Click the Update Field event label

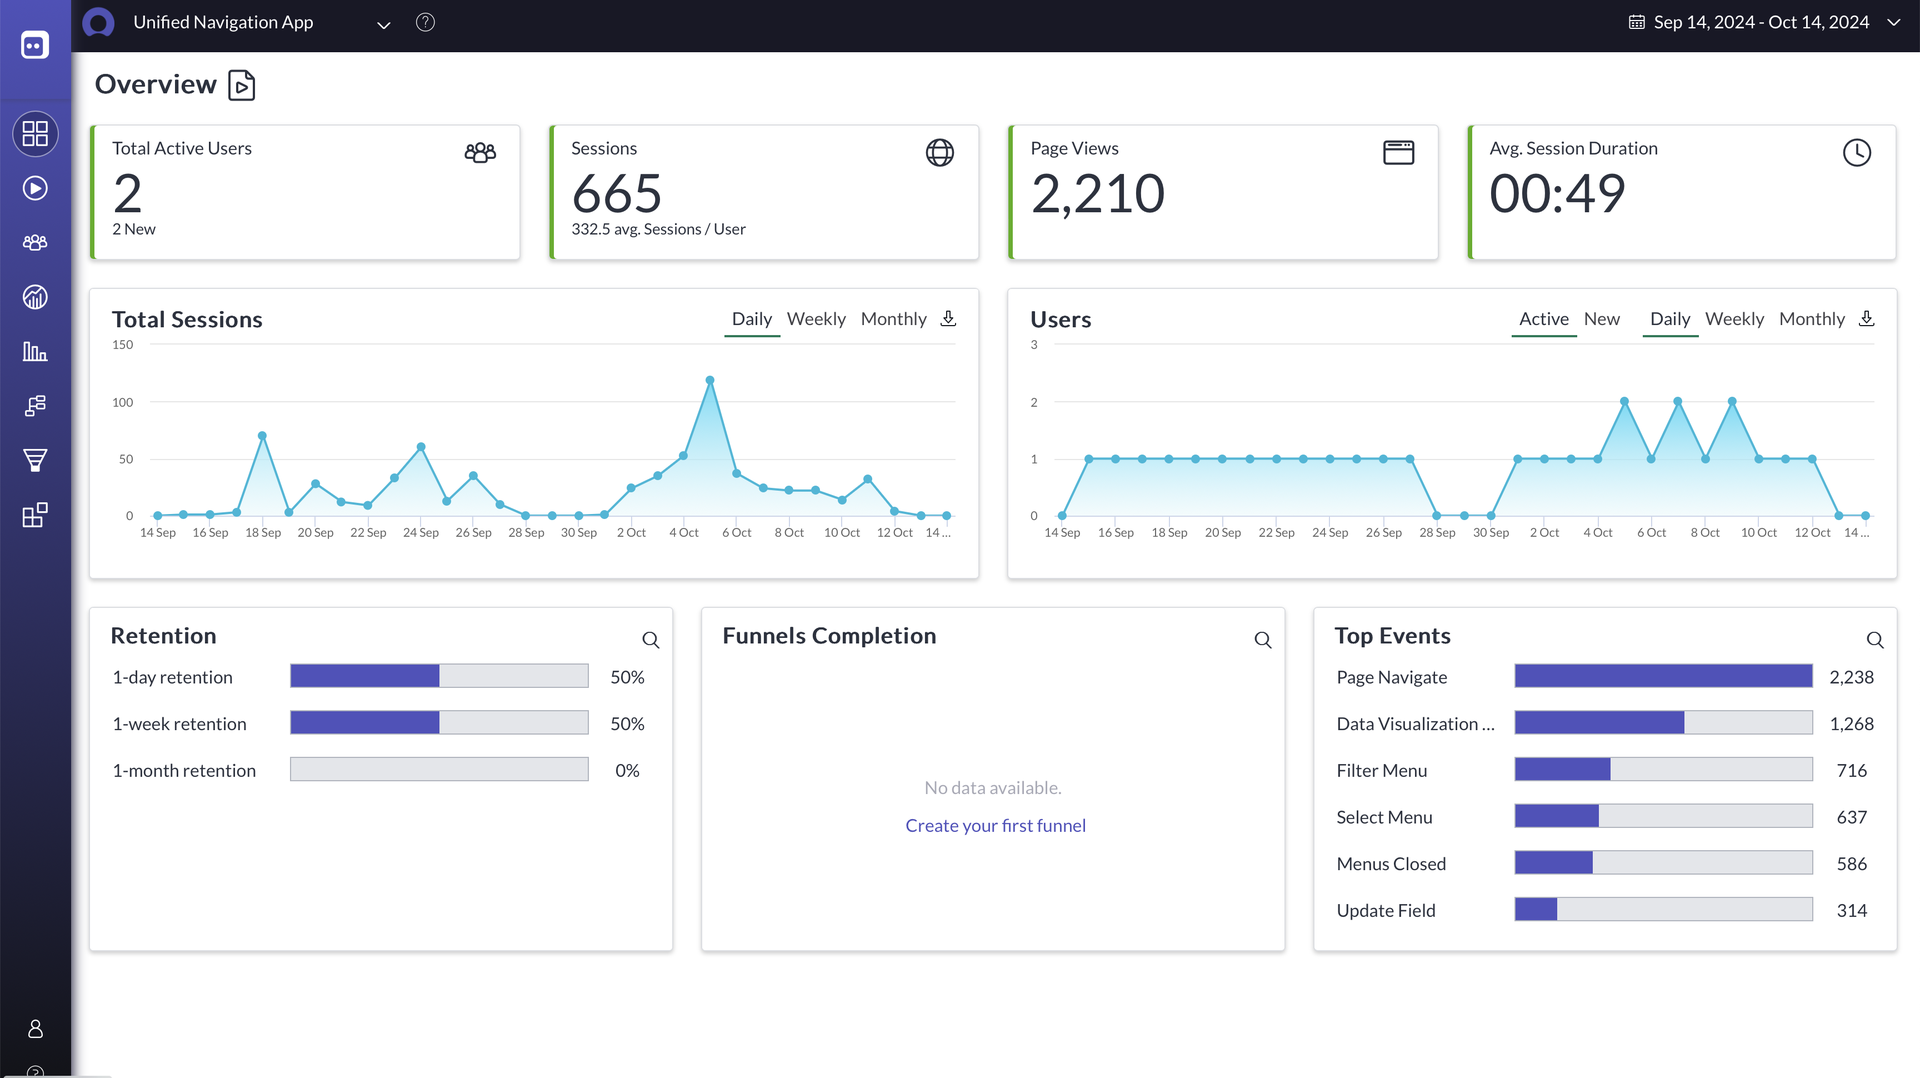1386,911
